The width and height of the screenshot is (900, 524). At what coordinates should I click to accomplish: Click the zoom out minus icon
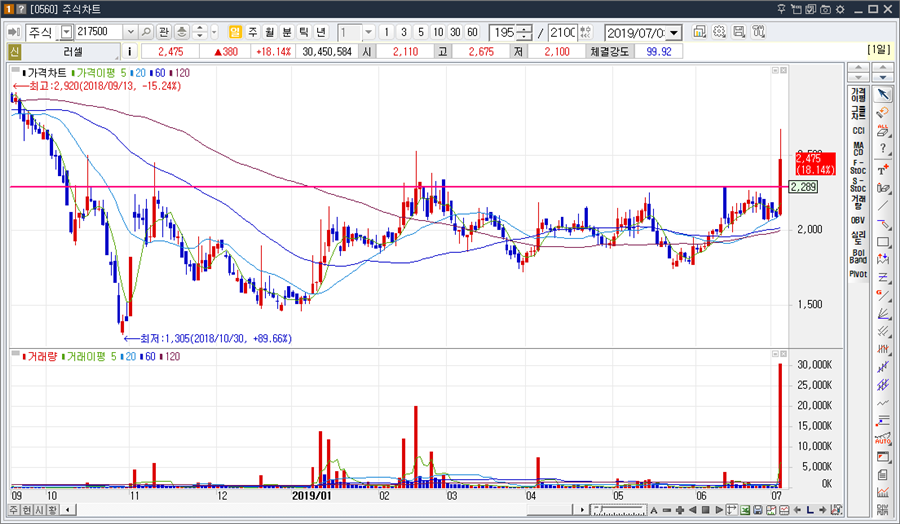coord(667,510)
